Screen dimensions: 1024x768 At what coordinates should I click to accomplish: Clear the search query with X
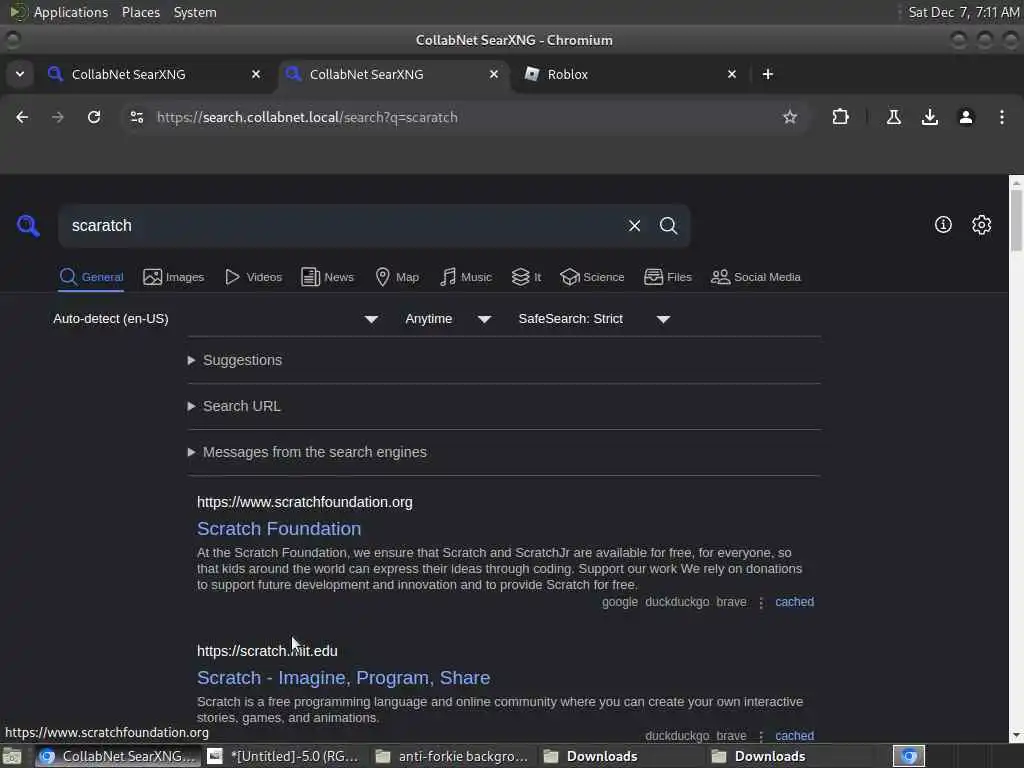[634, 226]
